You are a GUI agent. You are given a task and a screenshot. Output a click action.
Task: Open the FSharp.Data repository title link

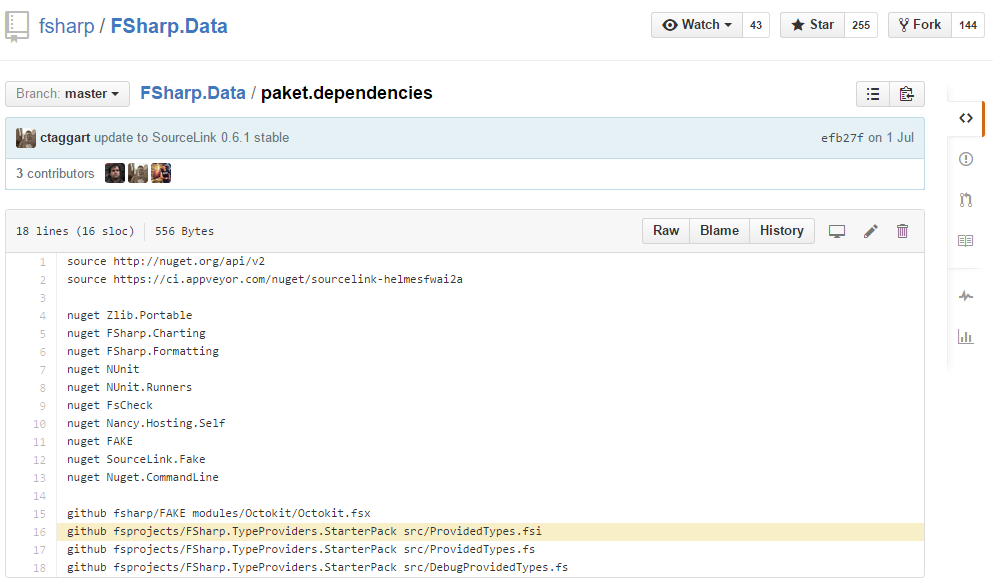pyautogui.click(x=169, y=26)
